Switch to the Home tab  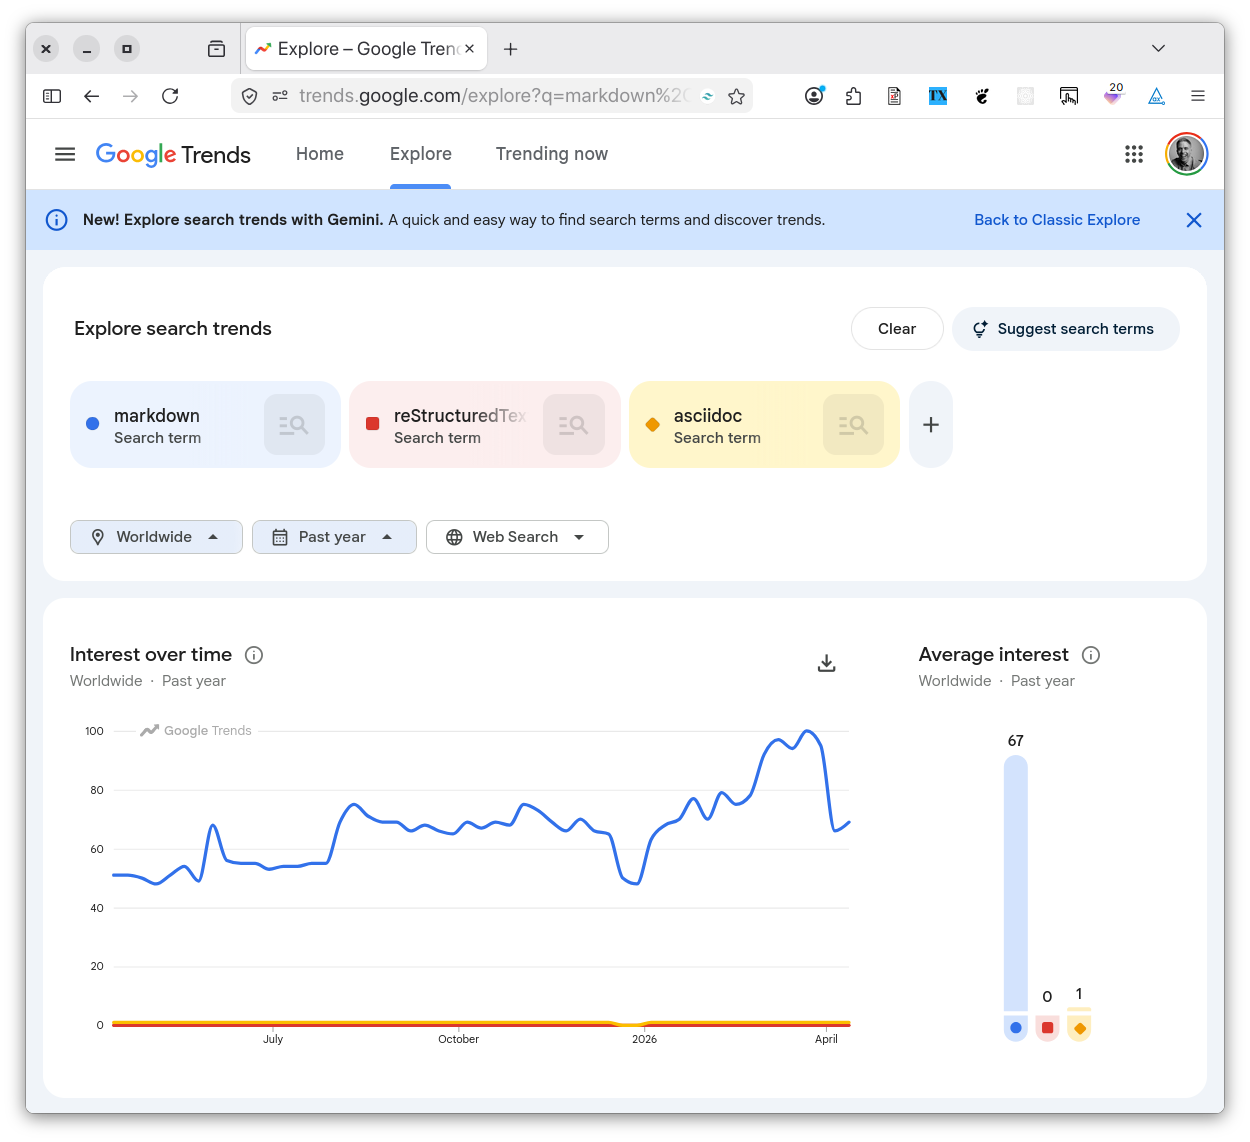pos(319,154)
